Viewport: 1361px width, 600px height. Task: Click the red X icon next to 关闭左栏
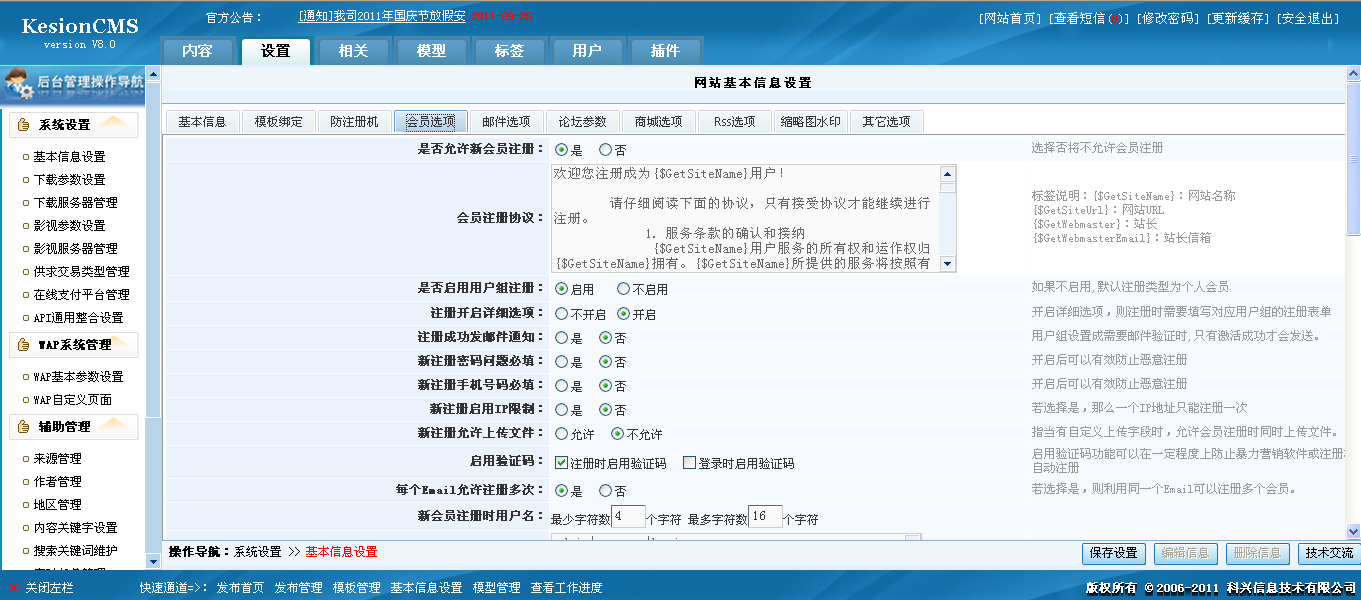pos(11,587)
